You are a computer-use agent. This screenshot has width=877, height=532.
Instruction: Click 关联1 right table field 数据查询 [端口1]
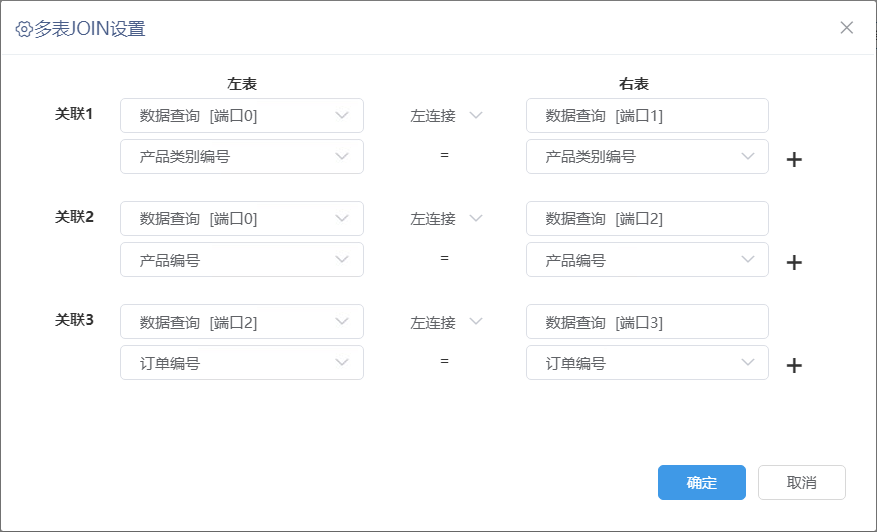(647, 116)
